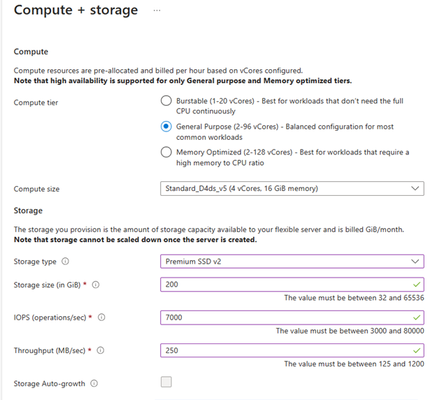Click the green checkmark in Throughput field
The width and height of the screenshot is (430, 400).
point(416,350)
